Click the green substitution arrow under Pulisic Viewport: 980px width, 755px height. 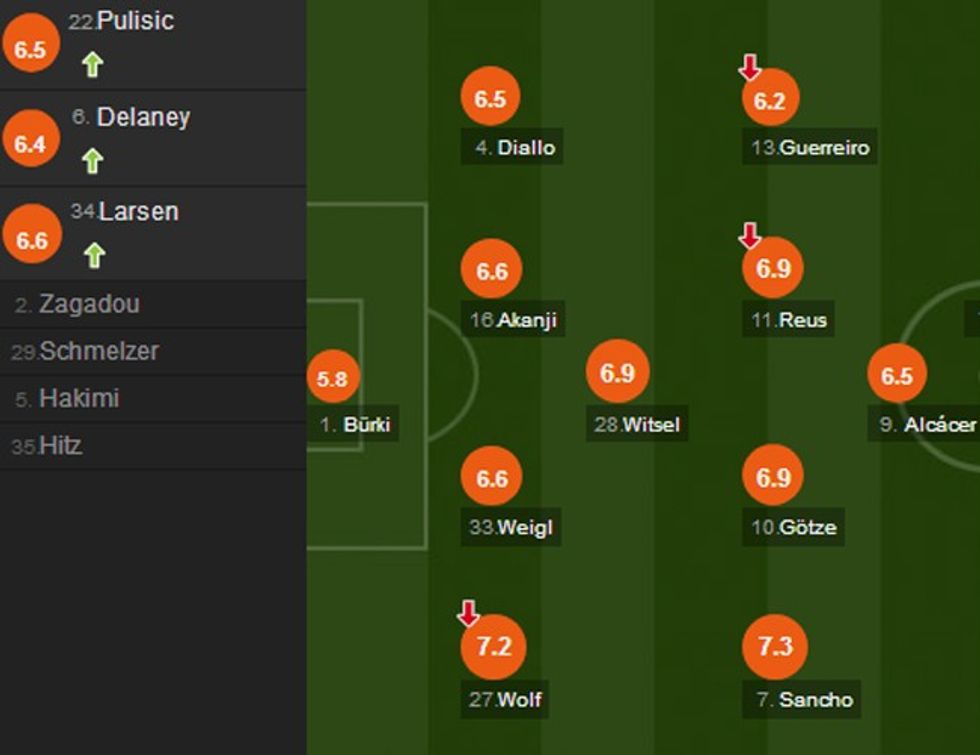[x=93, y=66]
